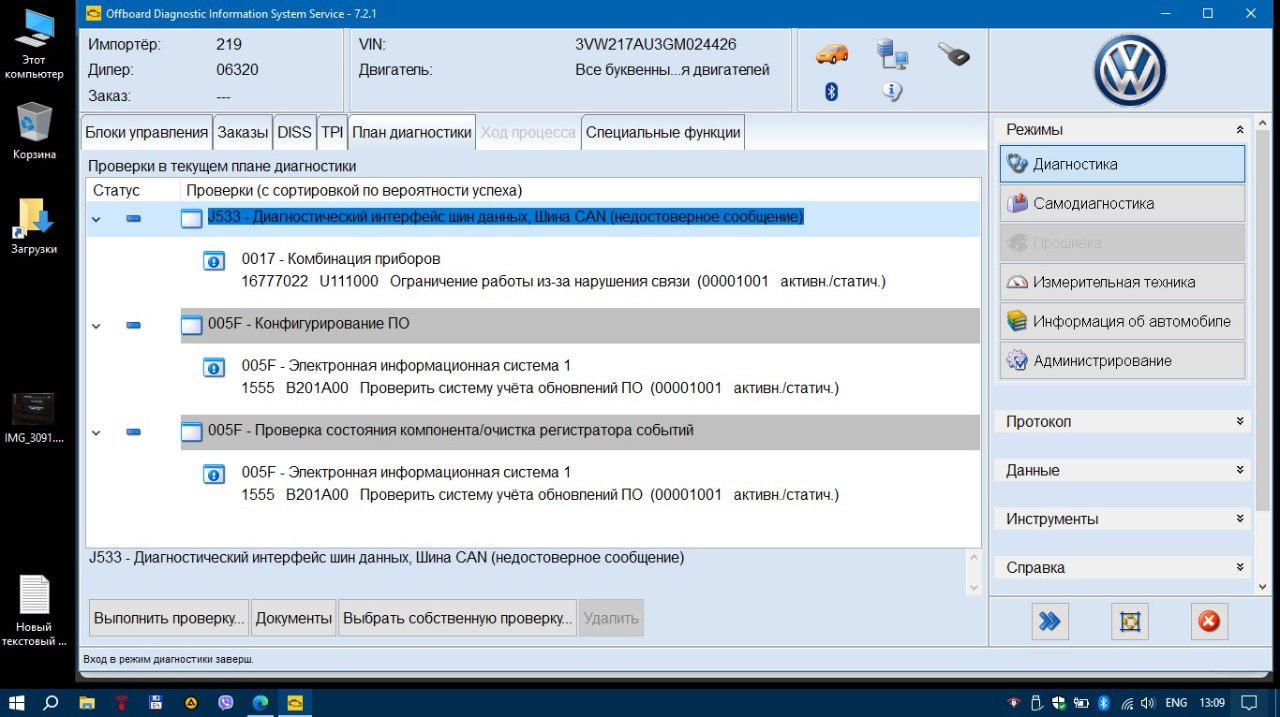Viewport: 1280px width, 717px height.
Task: Click window icon beside J533 test
Action: (x=191, y=218)
